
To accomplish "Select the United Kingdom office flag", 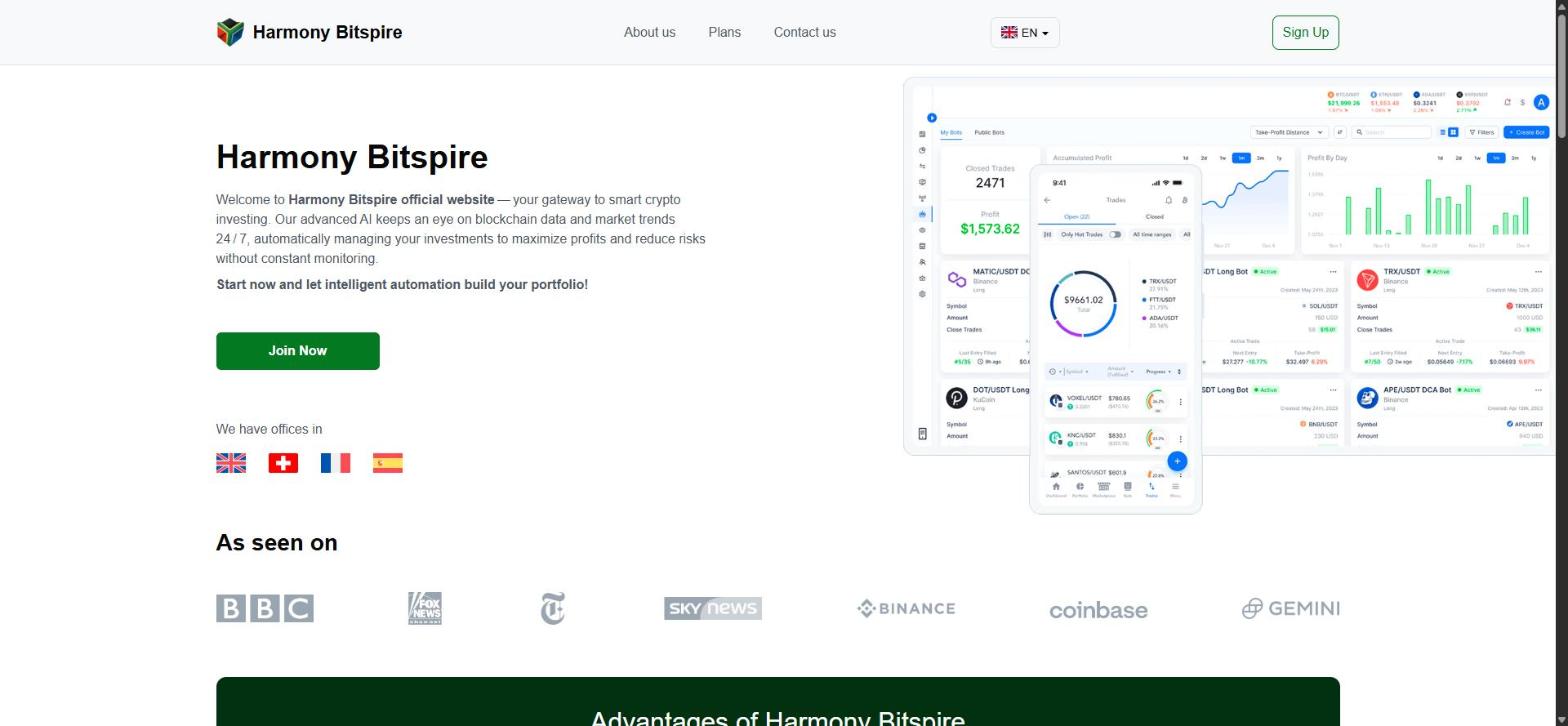I will (x=231, y=463).
